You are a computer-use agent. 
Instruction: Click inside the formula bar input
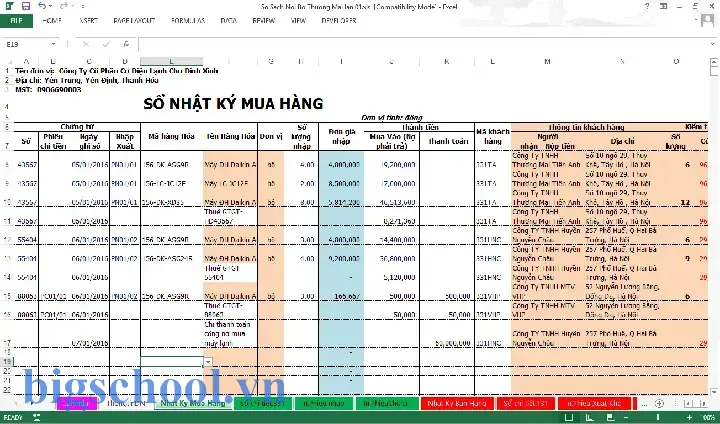pyautogui.click(x=422, y=44)
